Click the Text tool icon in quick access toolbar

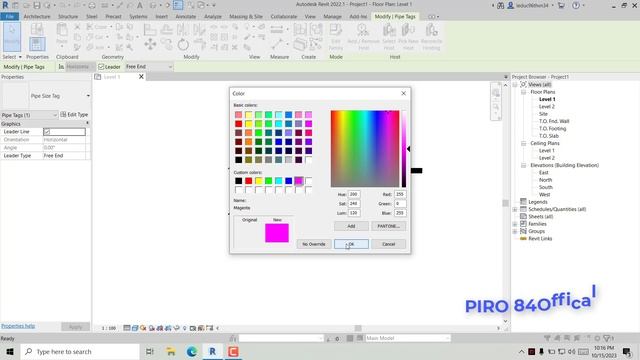140,5
